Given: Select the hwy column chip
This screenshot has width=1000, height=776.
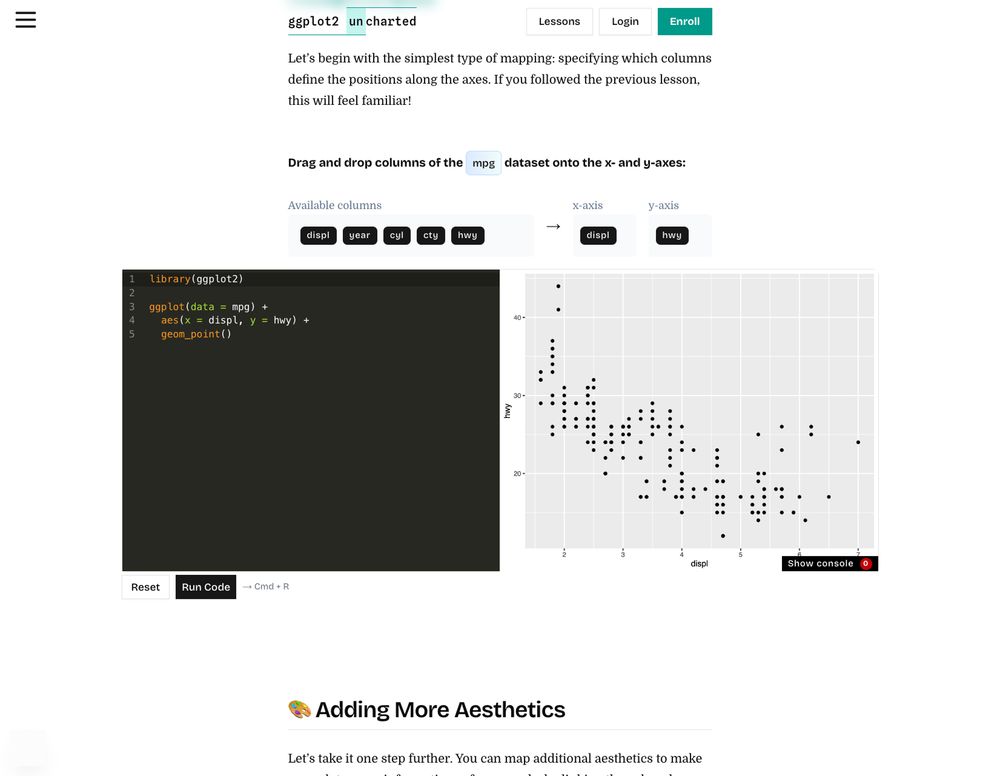Looking at the screenshot, I should click(467, 235).
